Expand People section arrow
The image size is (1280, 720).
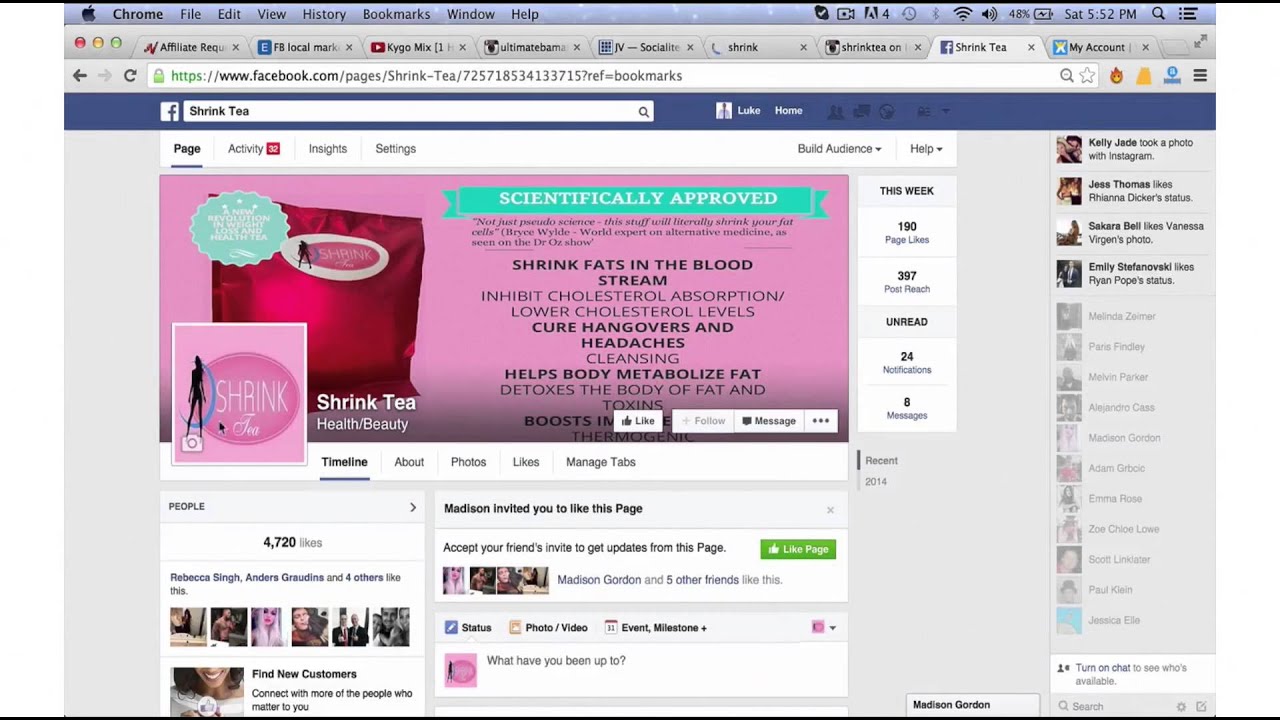pos(413,507)
